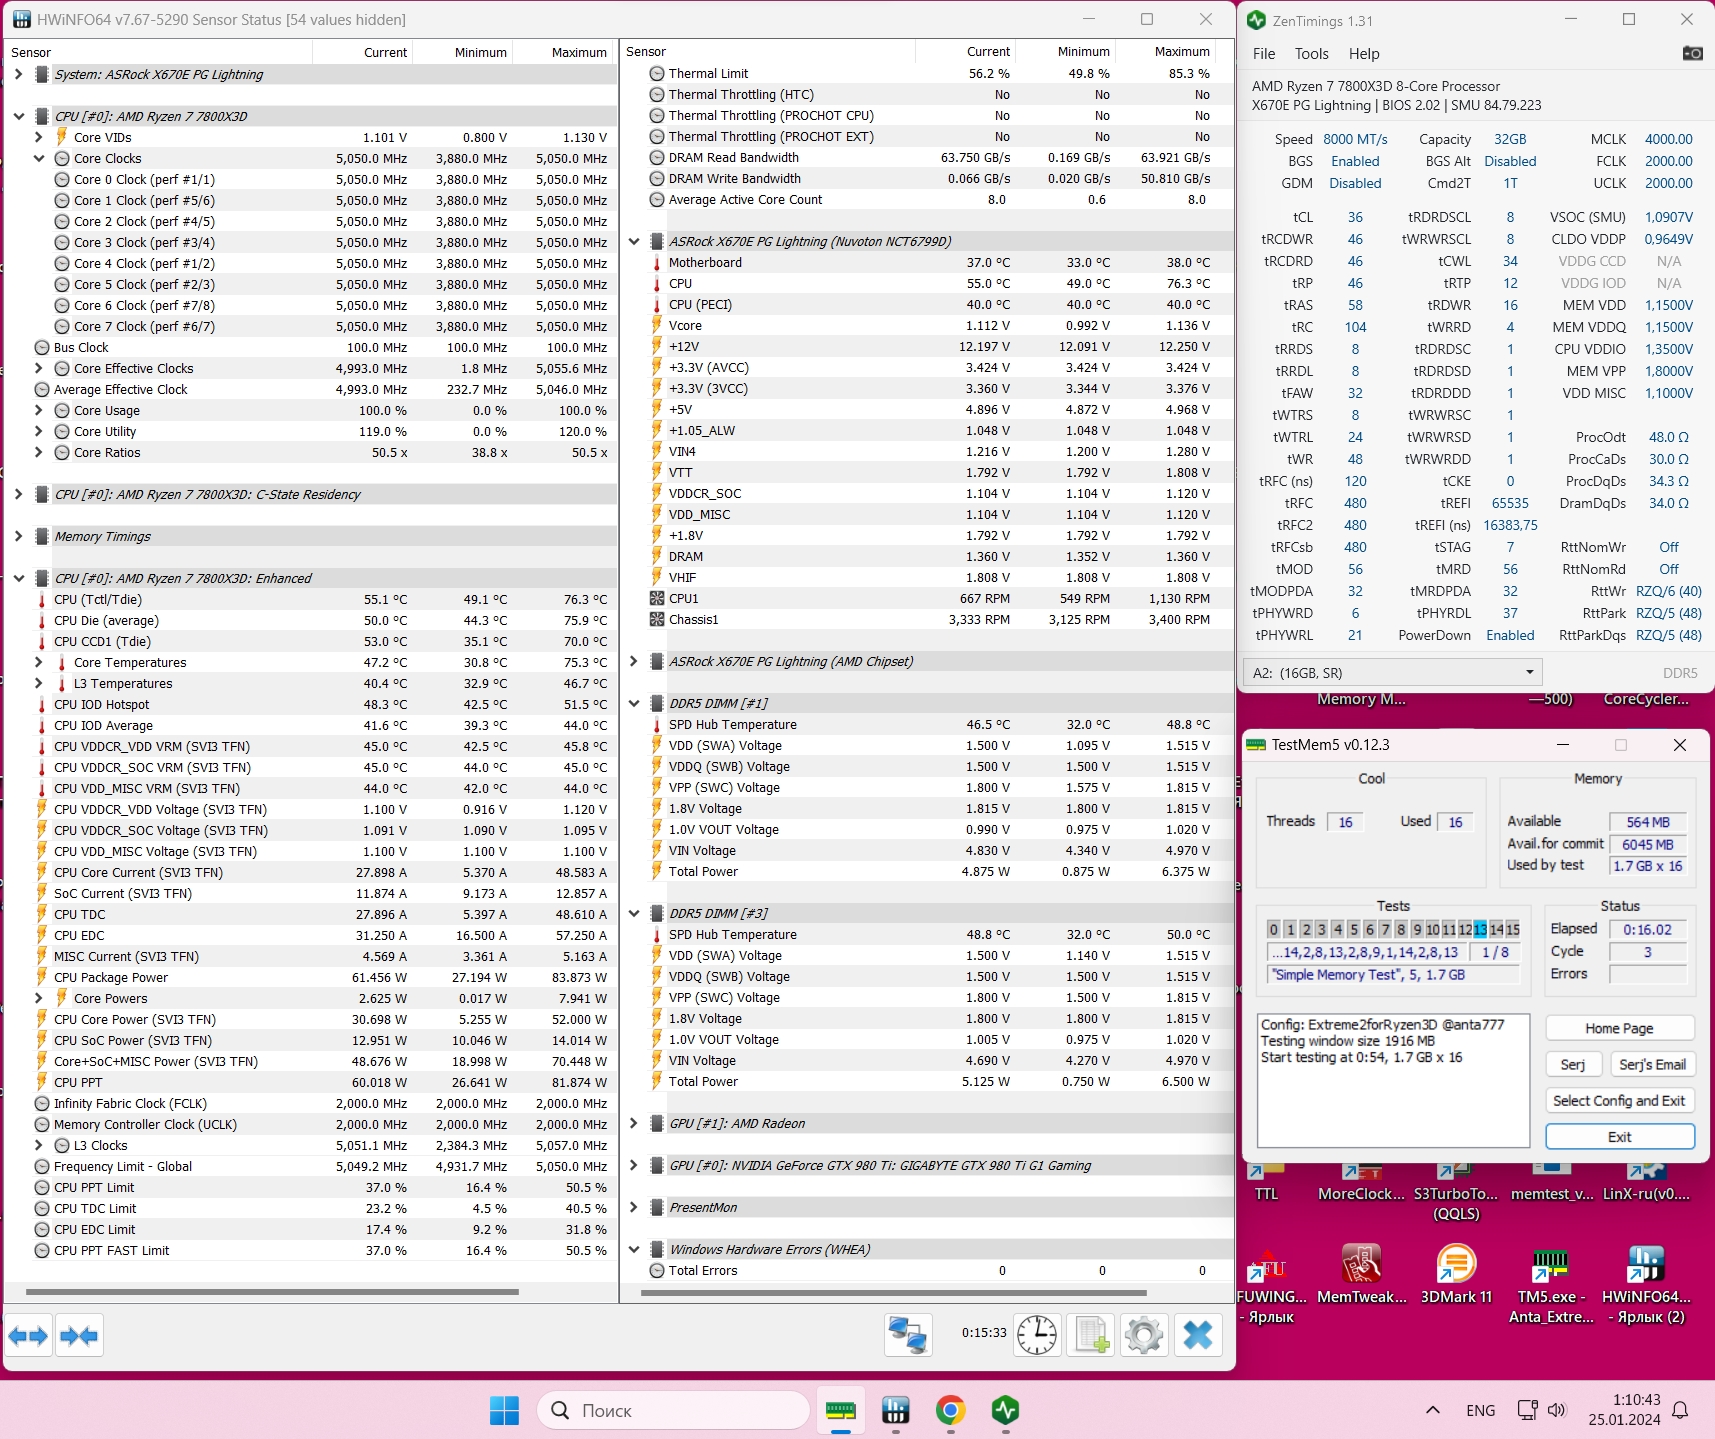
Task: Select the Thermal Limit sensor row
Action: point(927,73)
